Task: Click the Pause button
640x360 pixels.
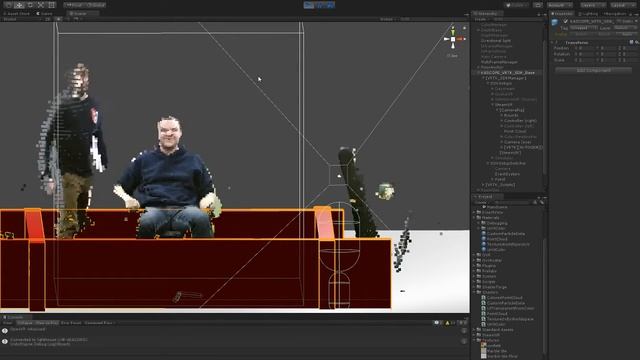Action: (320, 5)
